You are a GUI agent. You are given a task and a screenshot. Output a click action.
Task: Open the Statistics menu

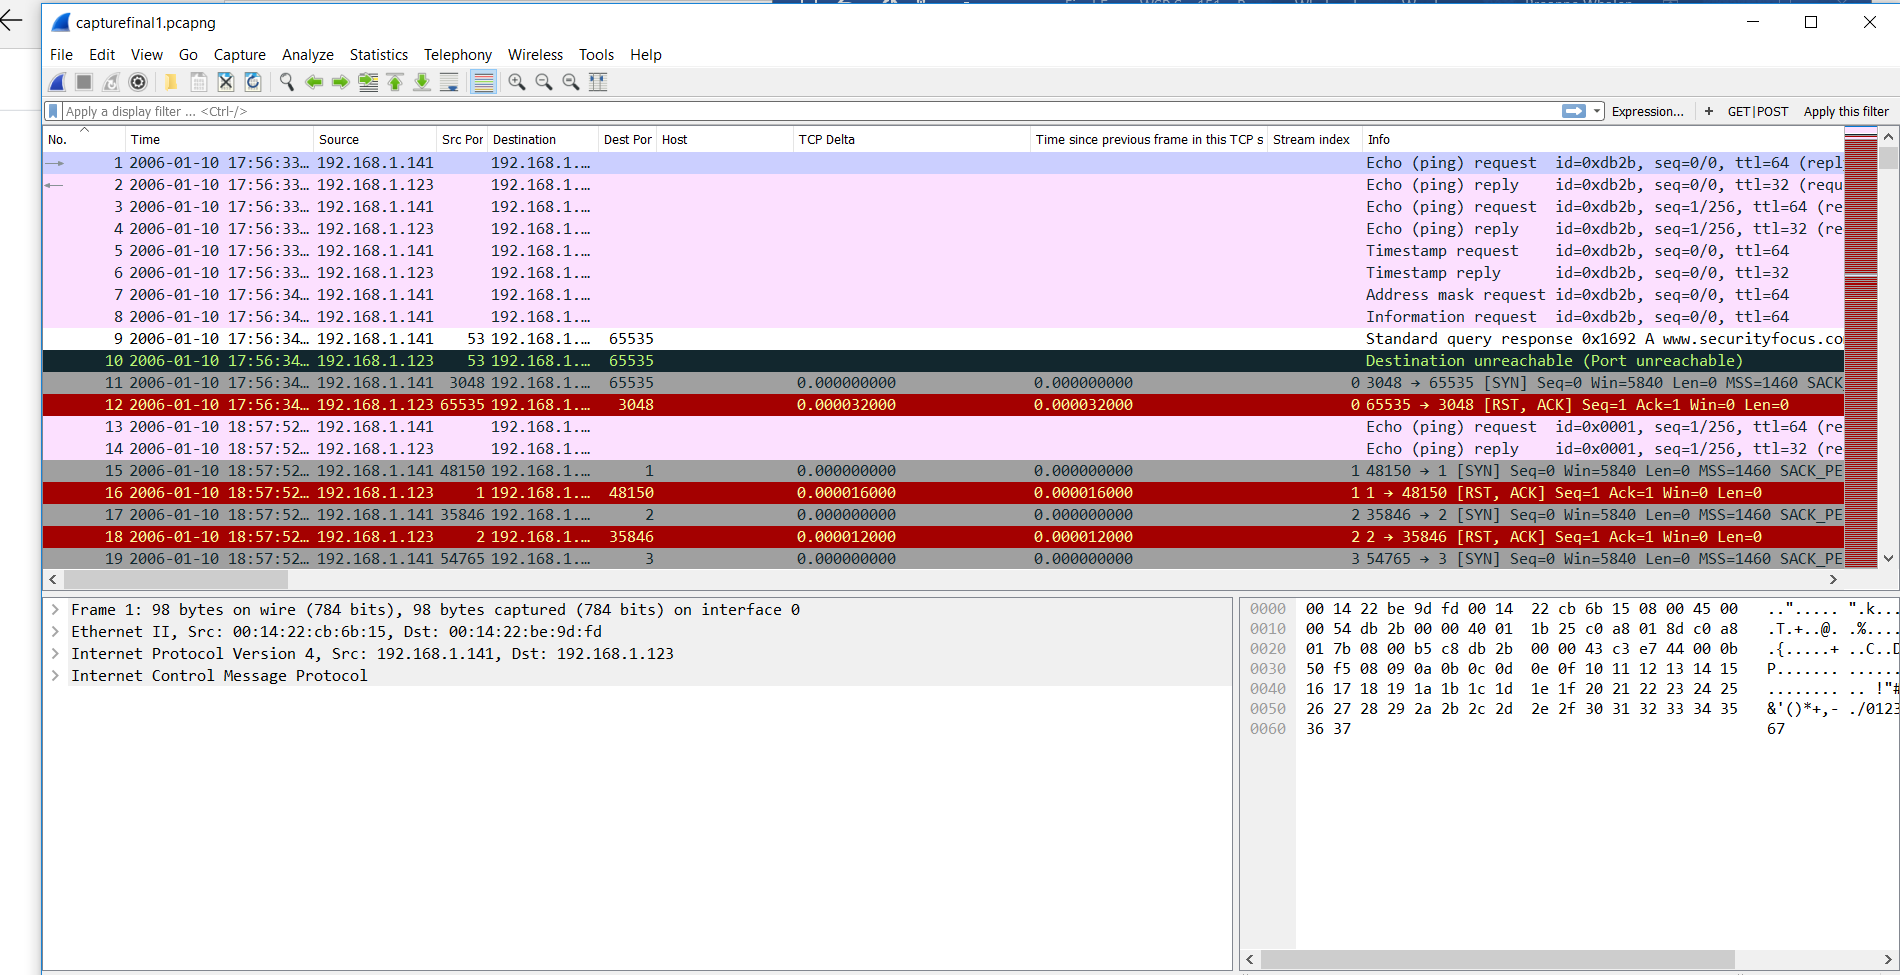378,55
